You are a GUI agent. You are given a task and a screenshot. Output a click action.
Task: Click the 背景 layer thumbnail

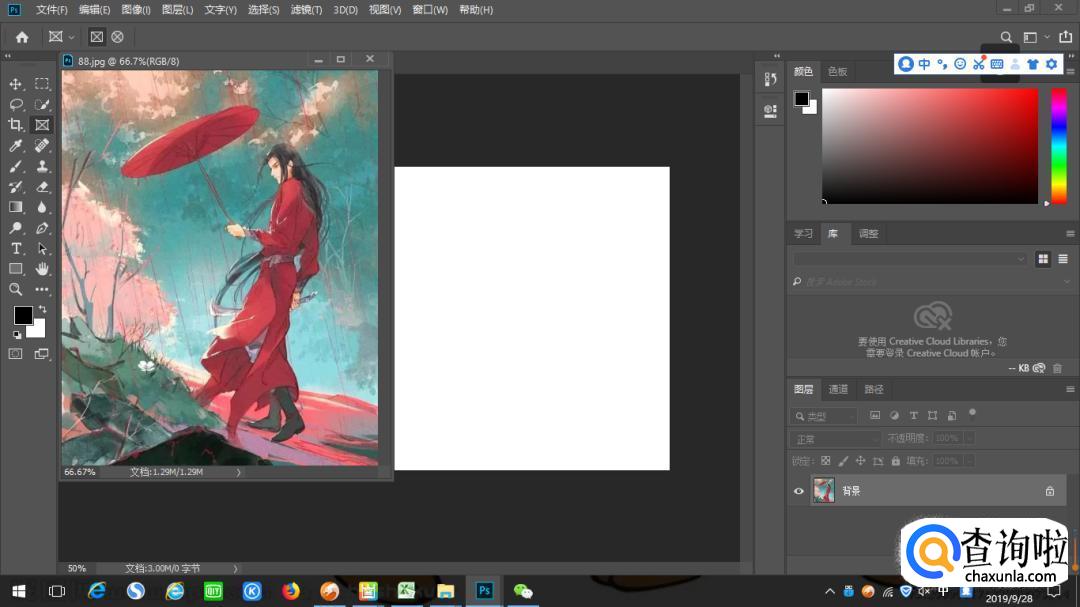(x=824, y=491)
